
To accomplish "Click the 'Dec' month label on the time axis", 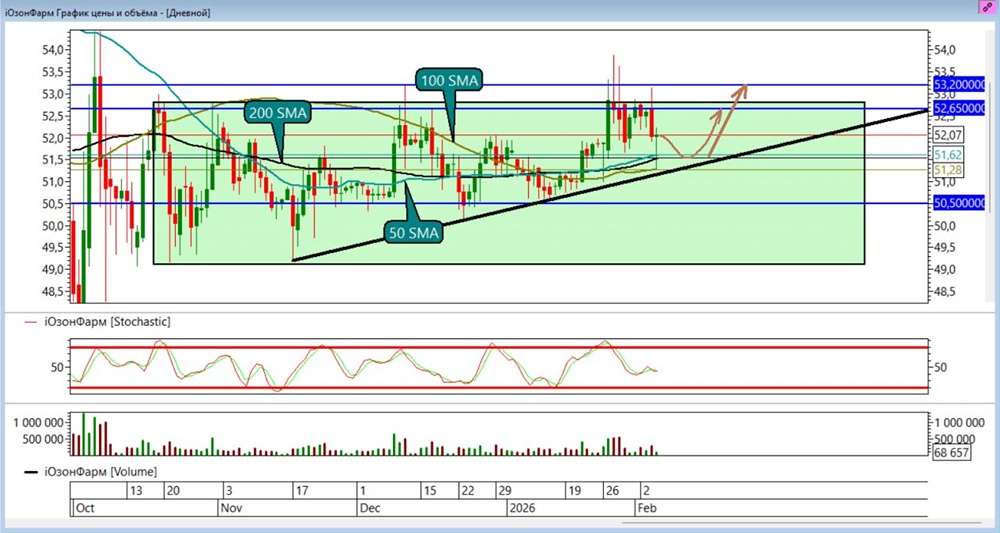I will [370, 508].
